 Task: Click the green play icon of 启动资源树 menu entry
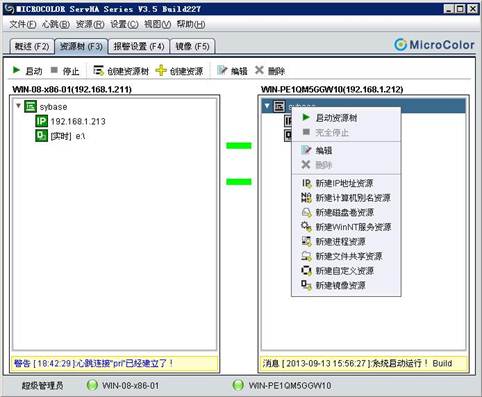(x=306, y=117)
